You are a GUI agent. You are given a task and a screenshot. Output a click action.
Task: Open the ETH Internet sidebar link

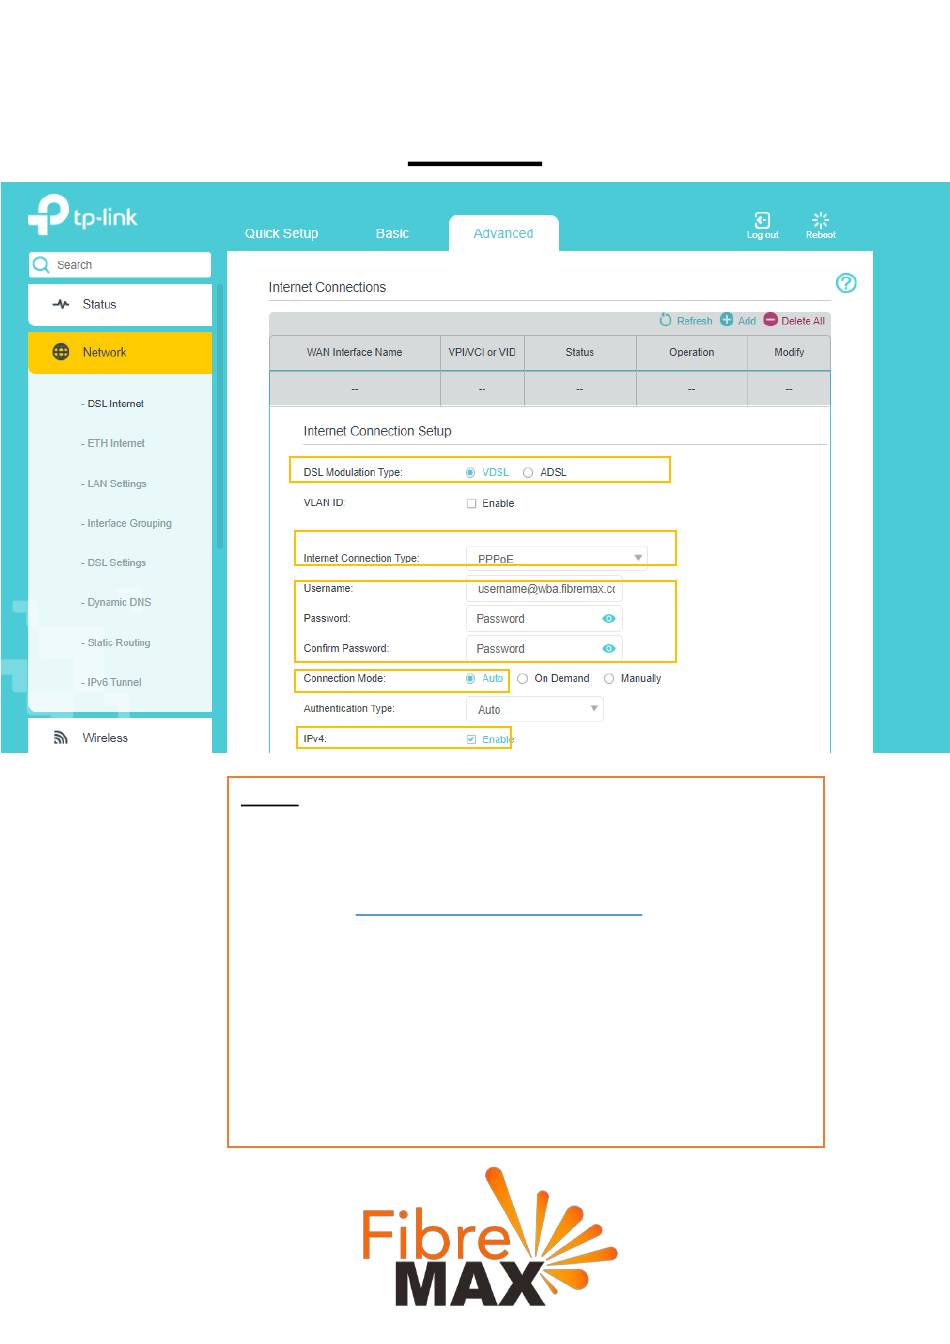click(x=116, y=444)
